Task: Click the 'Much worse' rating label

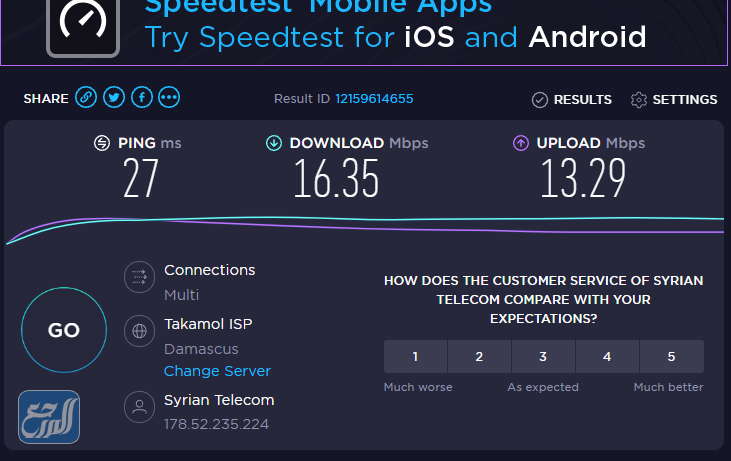Action: point(418,387)
